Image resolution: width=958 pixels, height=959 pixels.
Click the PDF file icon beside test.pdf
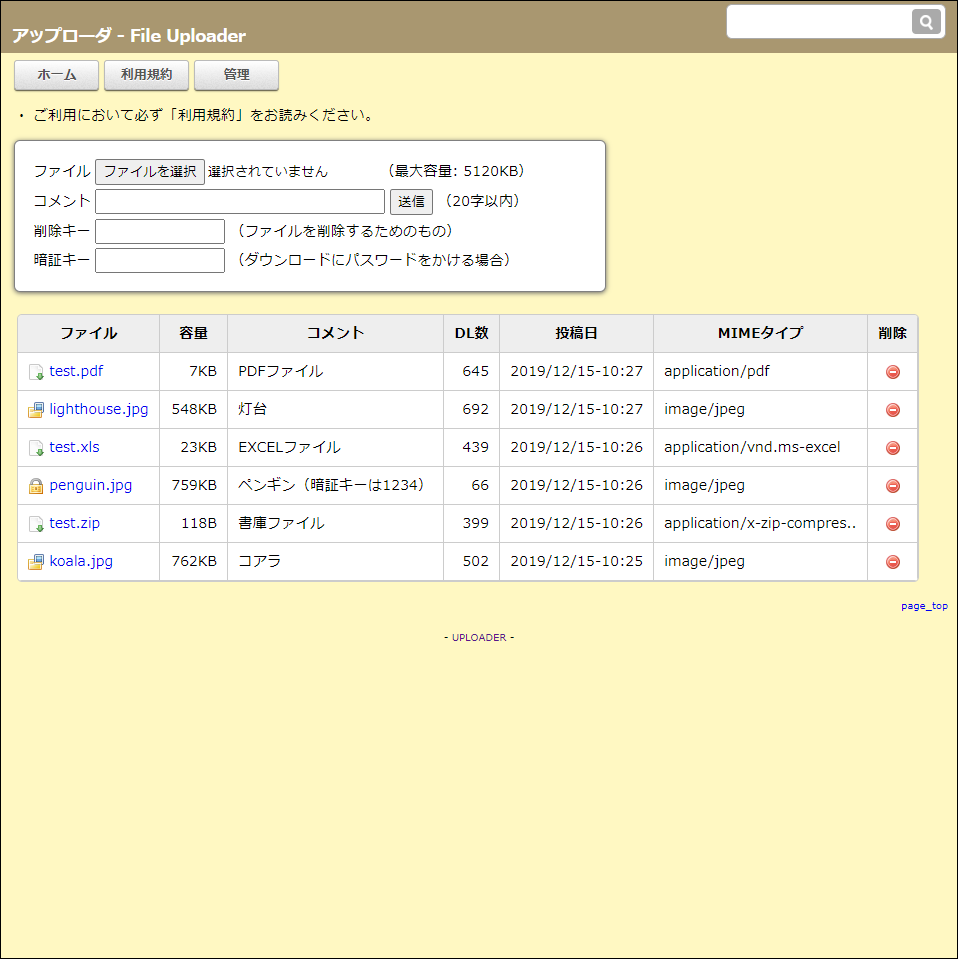point(36,371)
